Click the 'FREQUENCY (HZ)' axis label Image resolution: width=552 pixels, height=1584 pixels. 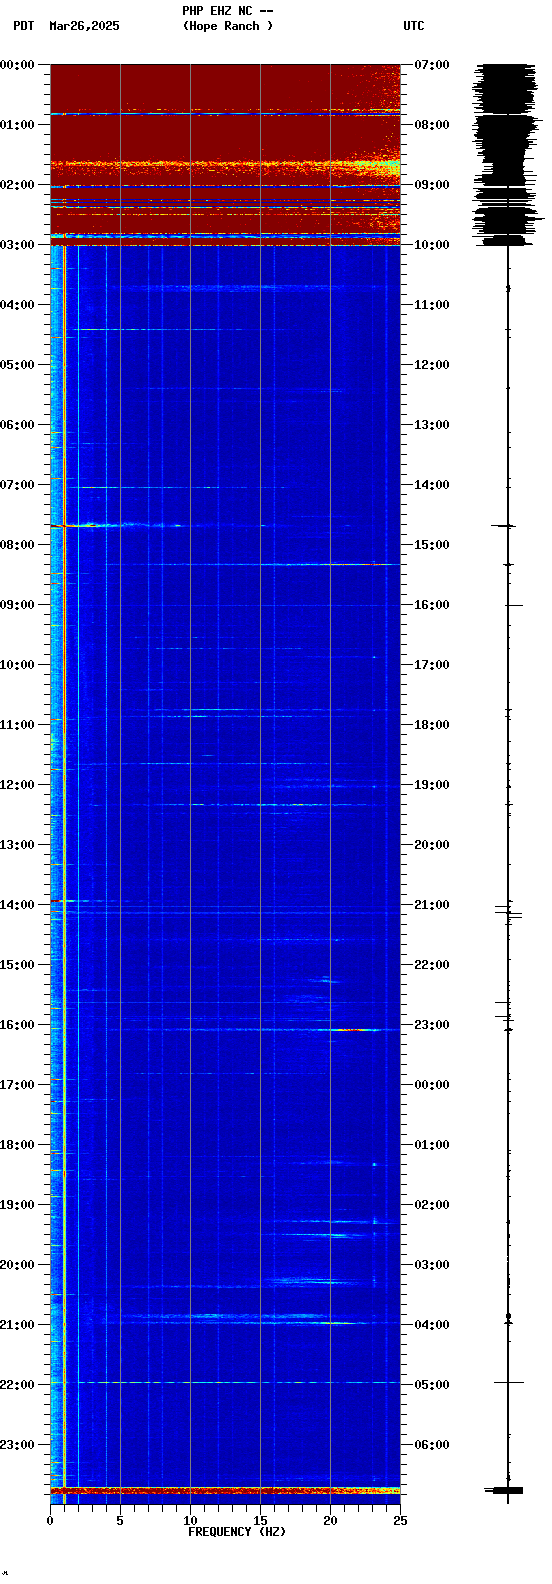tap(237, 1532)
